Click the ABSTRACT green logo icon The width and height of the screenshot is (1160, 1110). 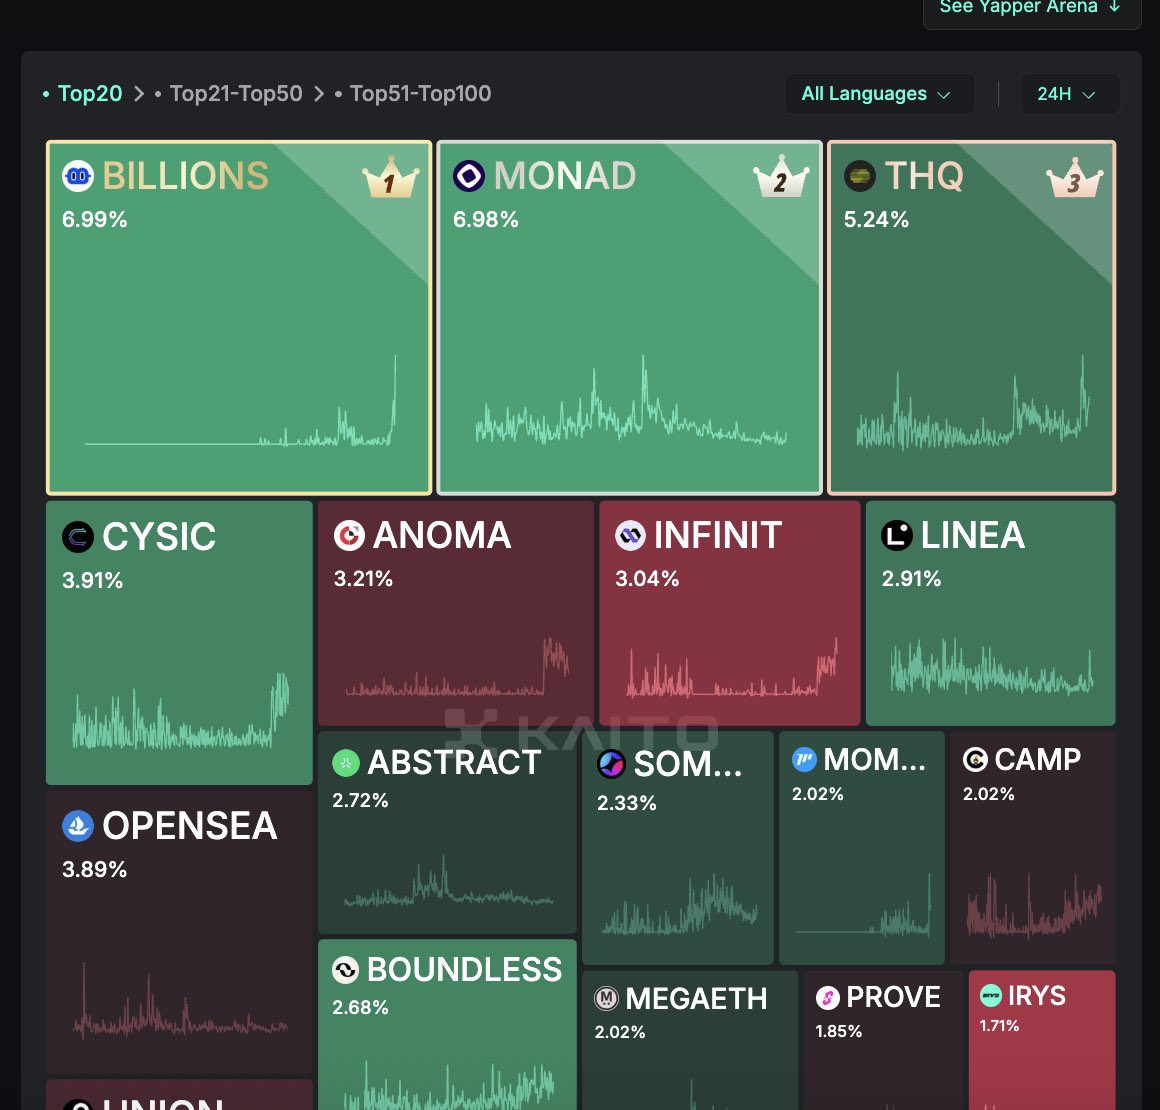tap(345, 763)
